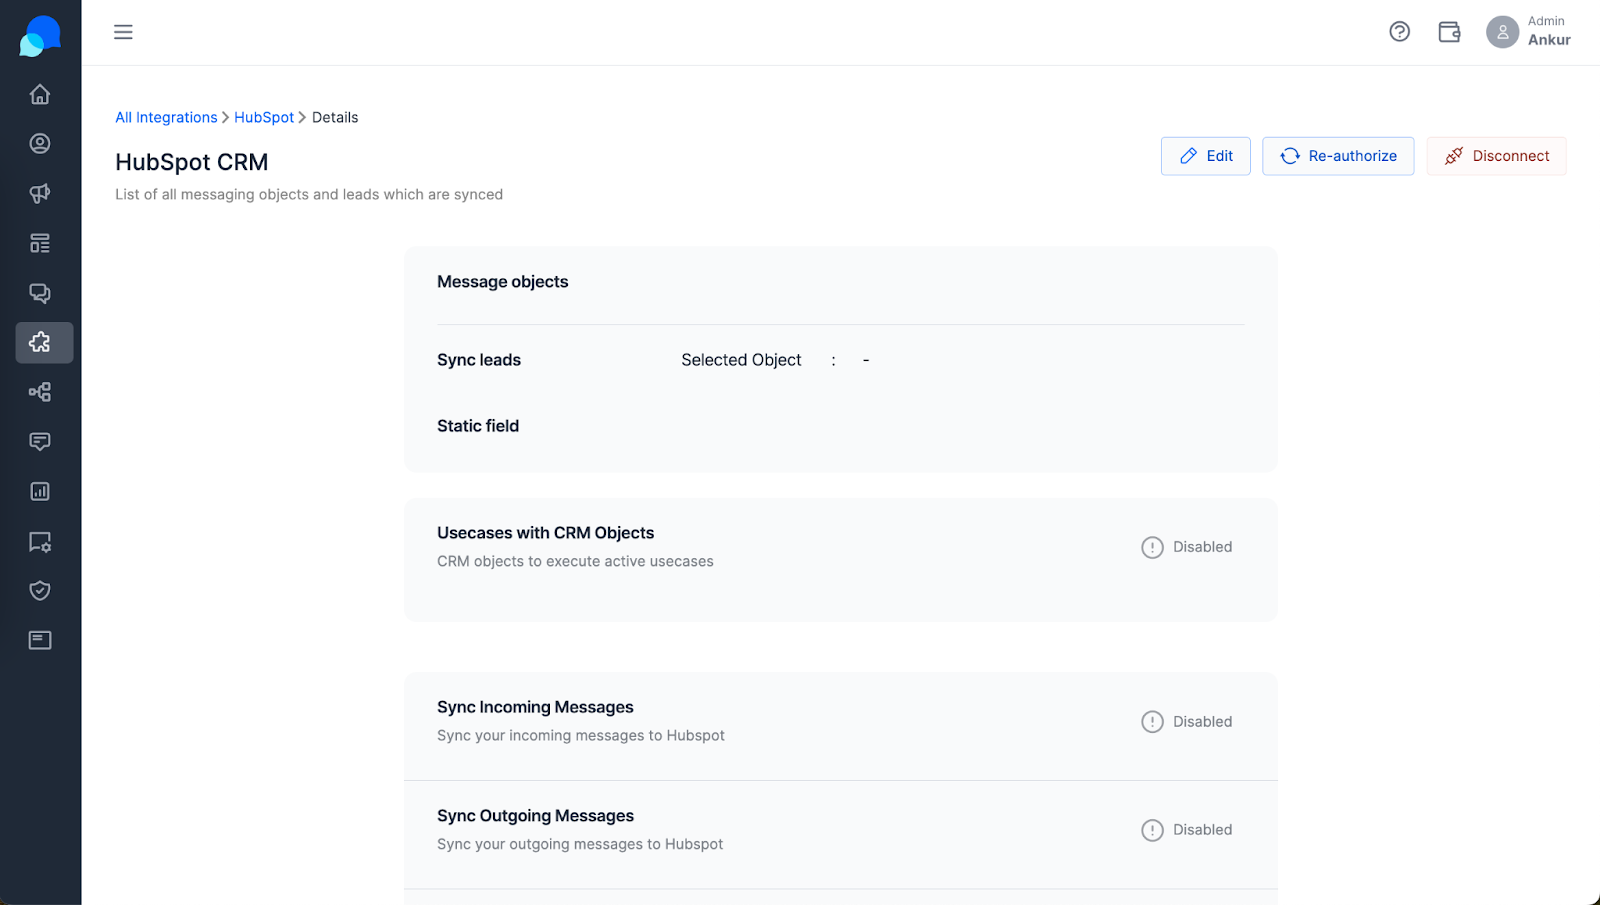
Task: Open the home icon in sidebar
Action: (40, 94)
